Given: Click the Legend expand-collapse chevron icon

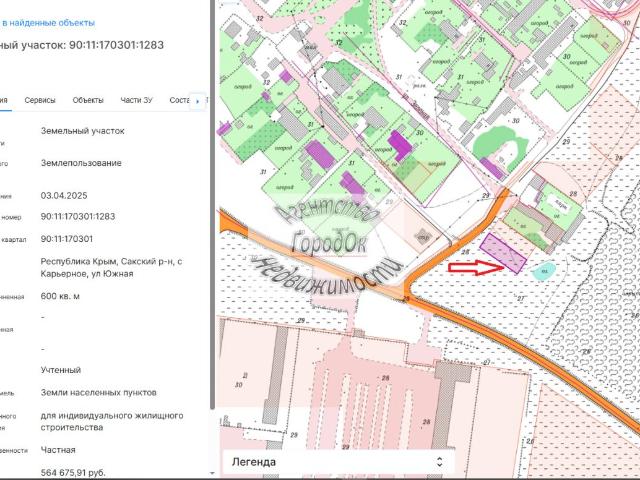Looking at the screenshot, I should click(439, 462).
